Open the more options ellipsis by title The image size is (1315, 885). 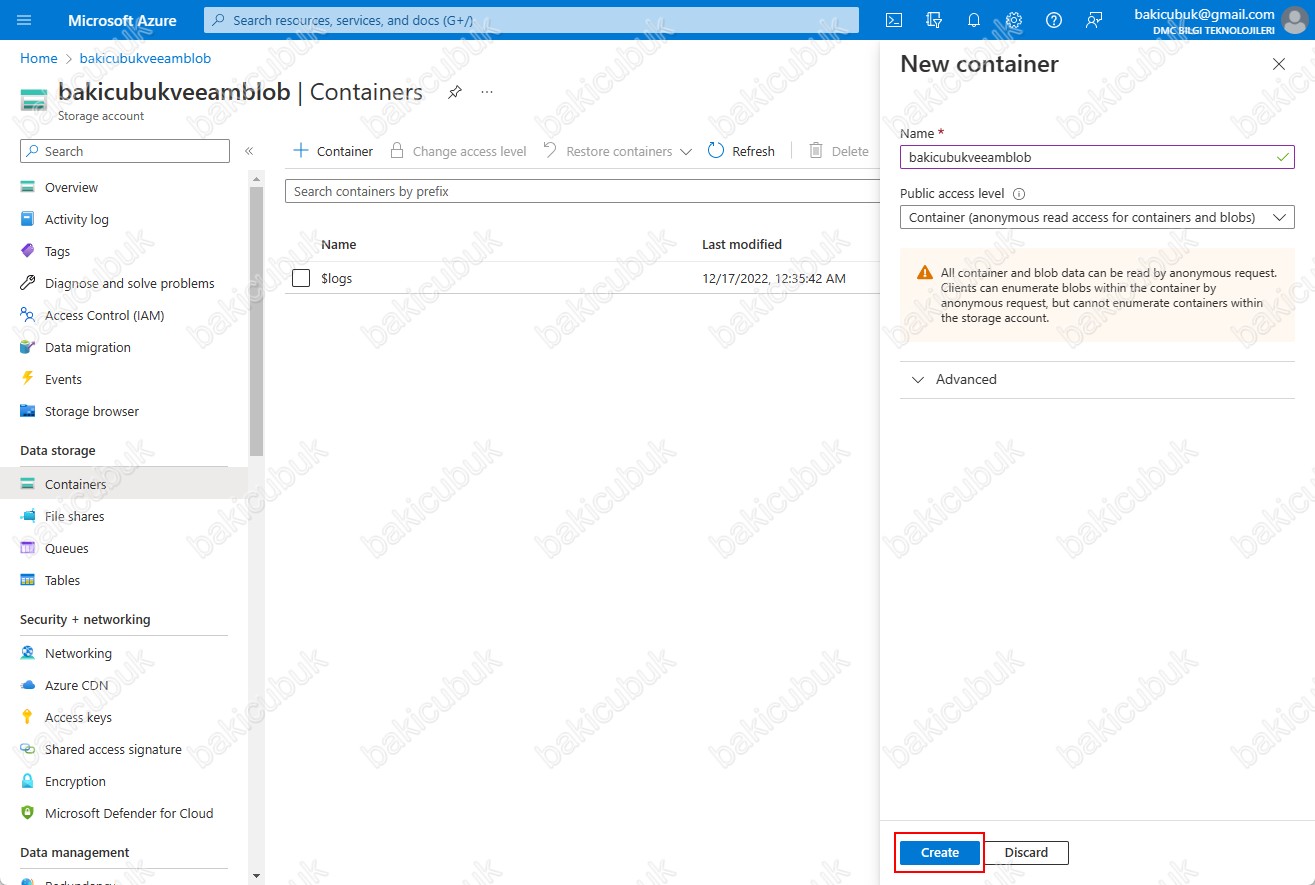coord(487,92)
